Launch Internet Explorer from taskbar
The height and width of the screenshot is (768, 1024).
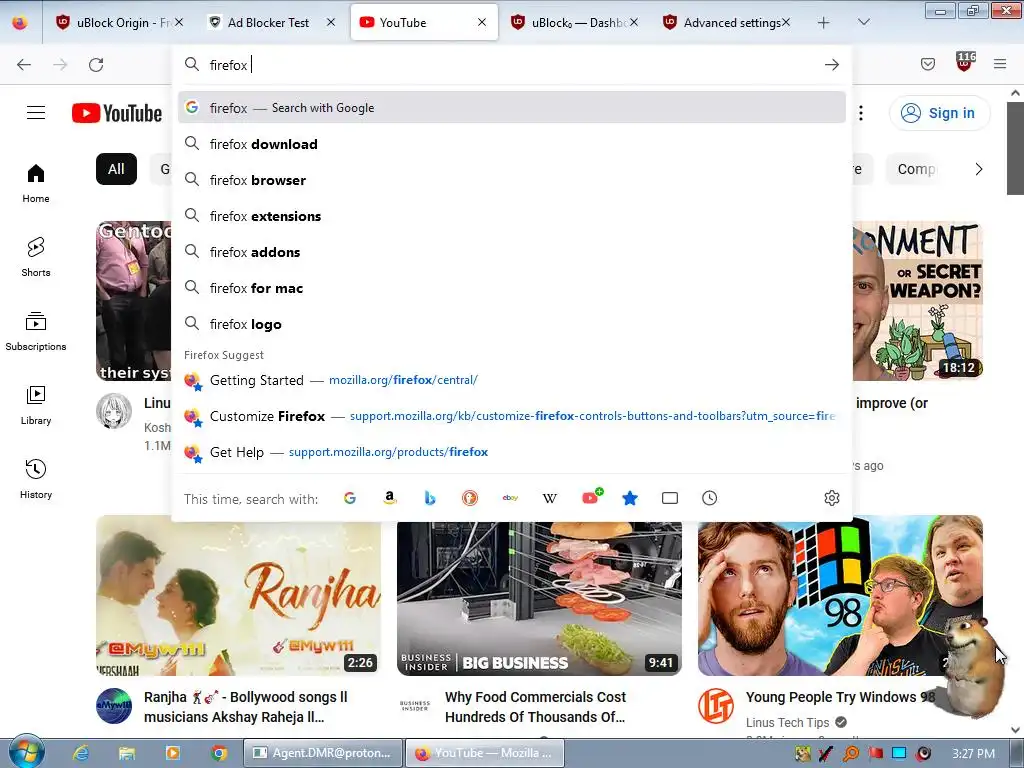tap(80, 753)
